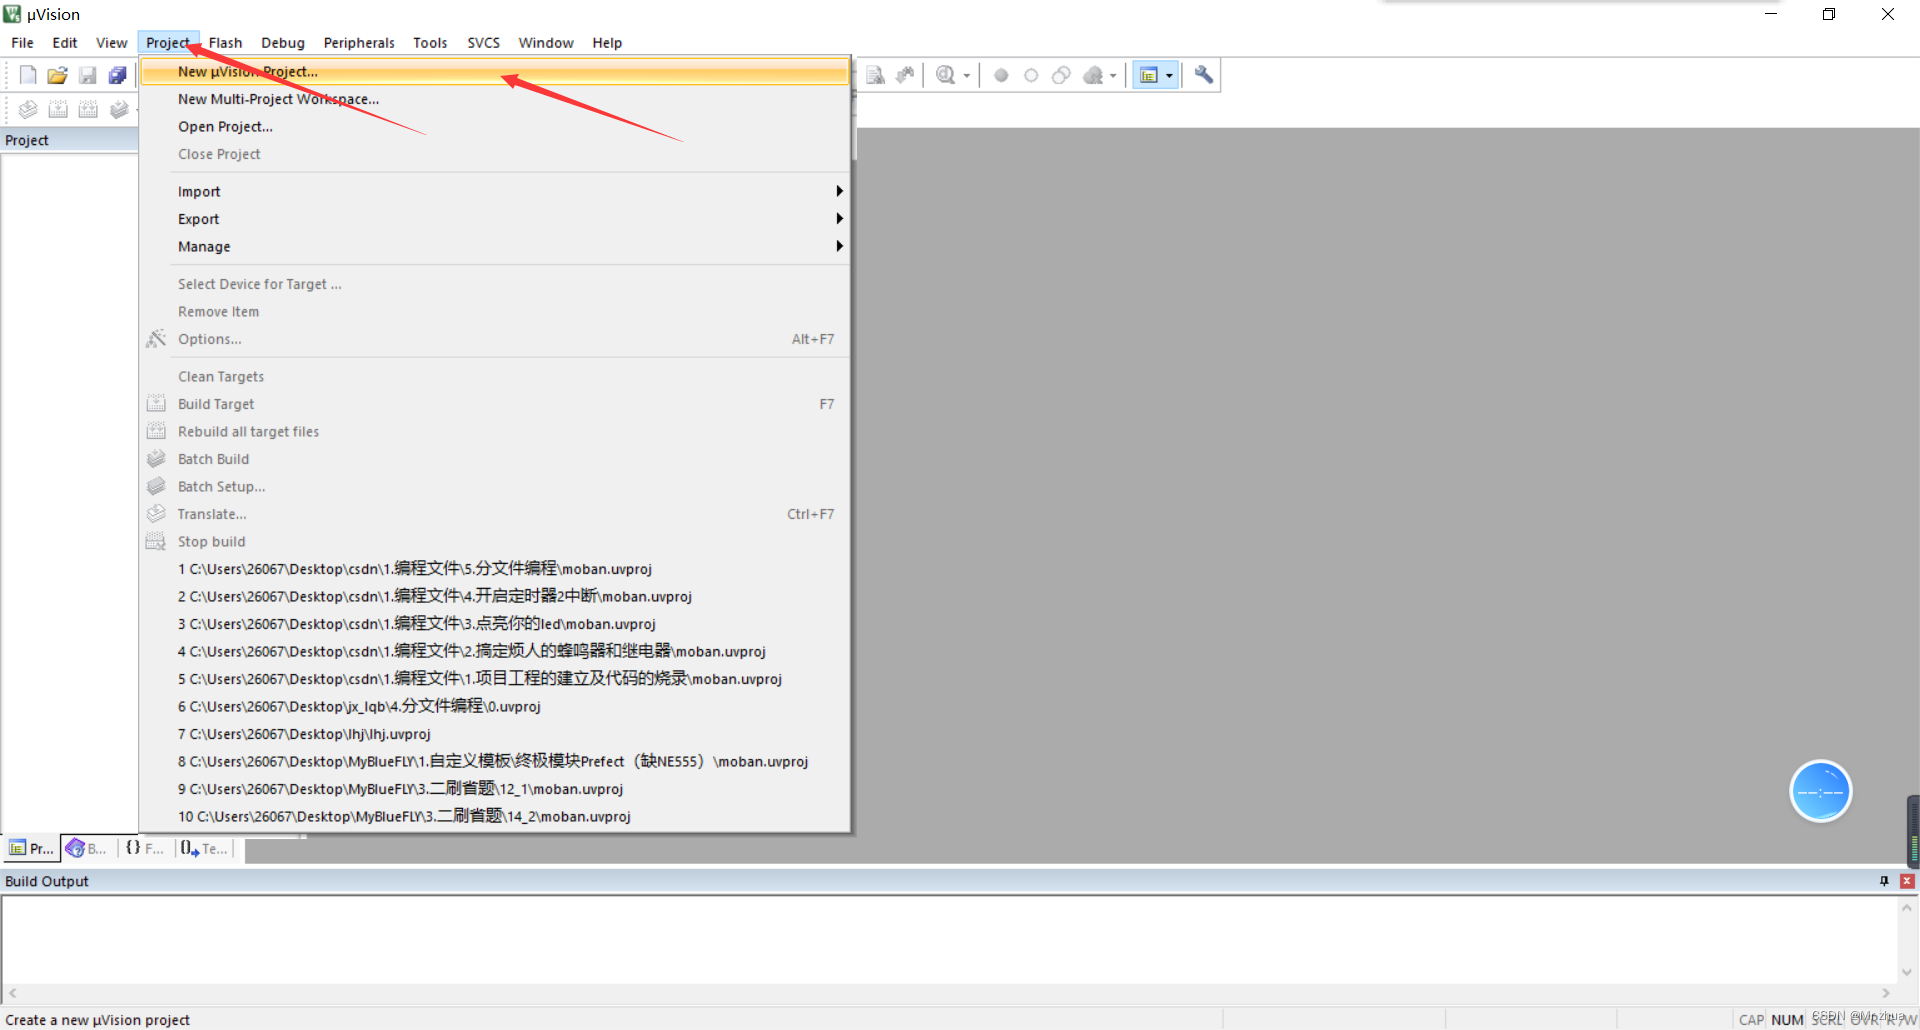
Task: Click Stop build menu entry
Action: (496, 542)
